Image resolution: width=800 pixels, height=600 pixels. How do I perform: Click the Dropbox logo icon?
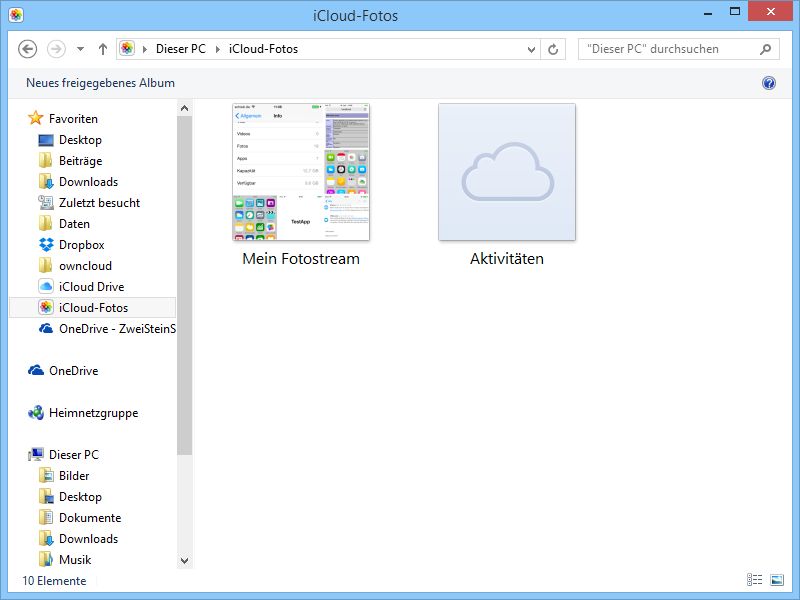coord(46,244)
